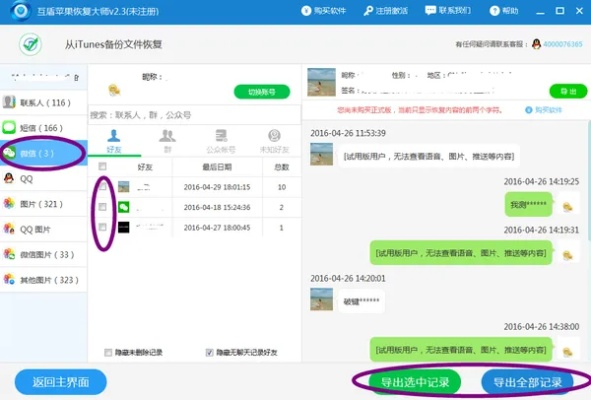Click the 破键****** received message bubble

pyautogui.click(x=361, y=301)
